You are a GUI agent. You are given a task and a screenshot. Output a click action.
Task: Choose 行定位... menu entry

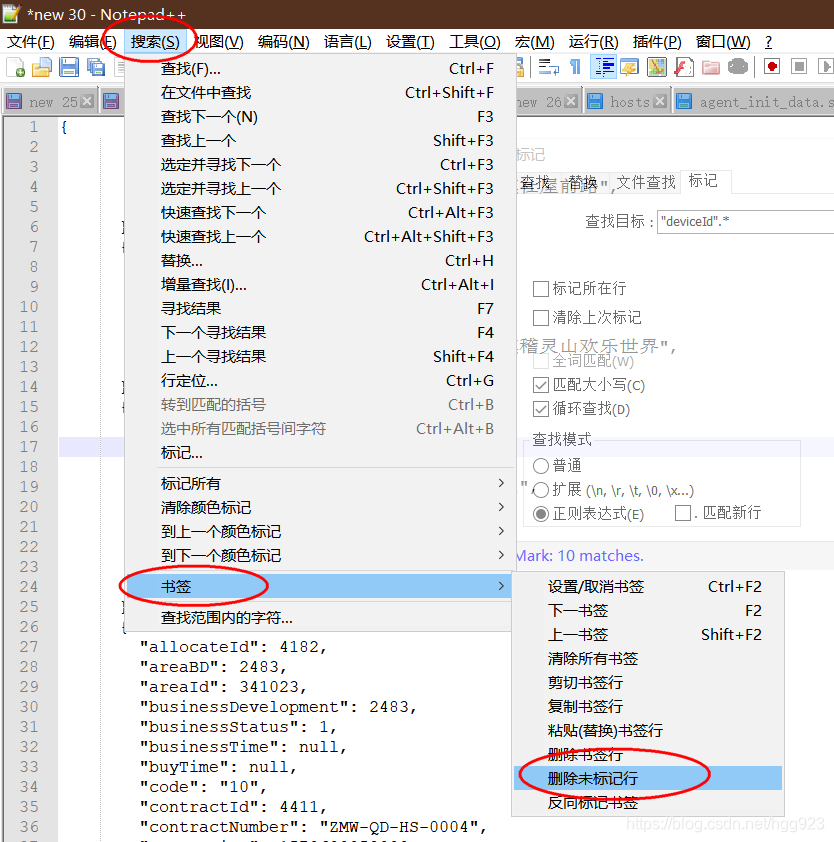(320, 381)
